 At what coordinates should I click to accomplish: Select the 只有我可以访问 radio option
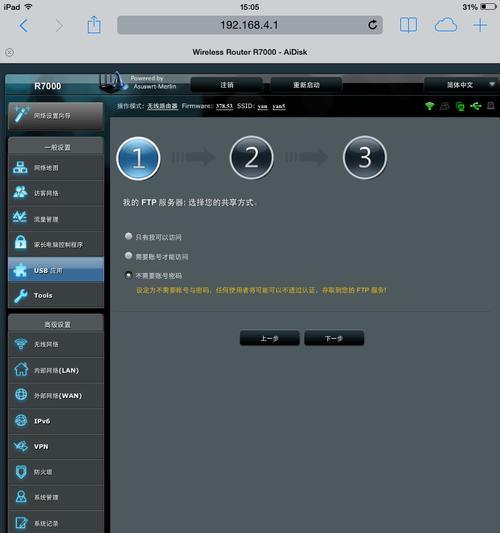tap(128, 236)
